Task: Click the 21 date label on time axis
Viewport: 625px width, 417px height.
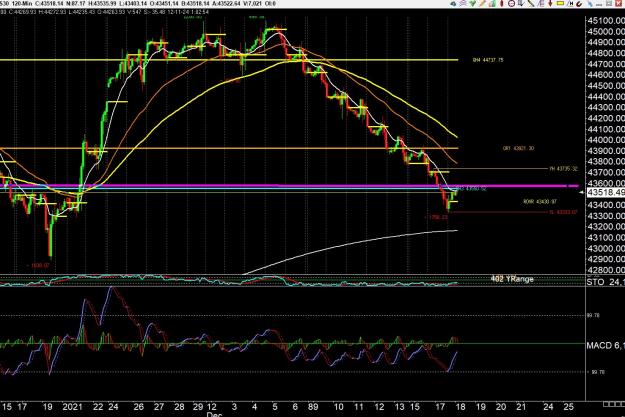Action: pyautogui.click(x=521, y=407)
